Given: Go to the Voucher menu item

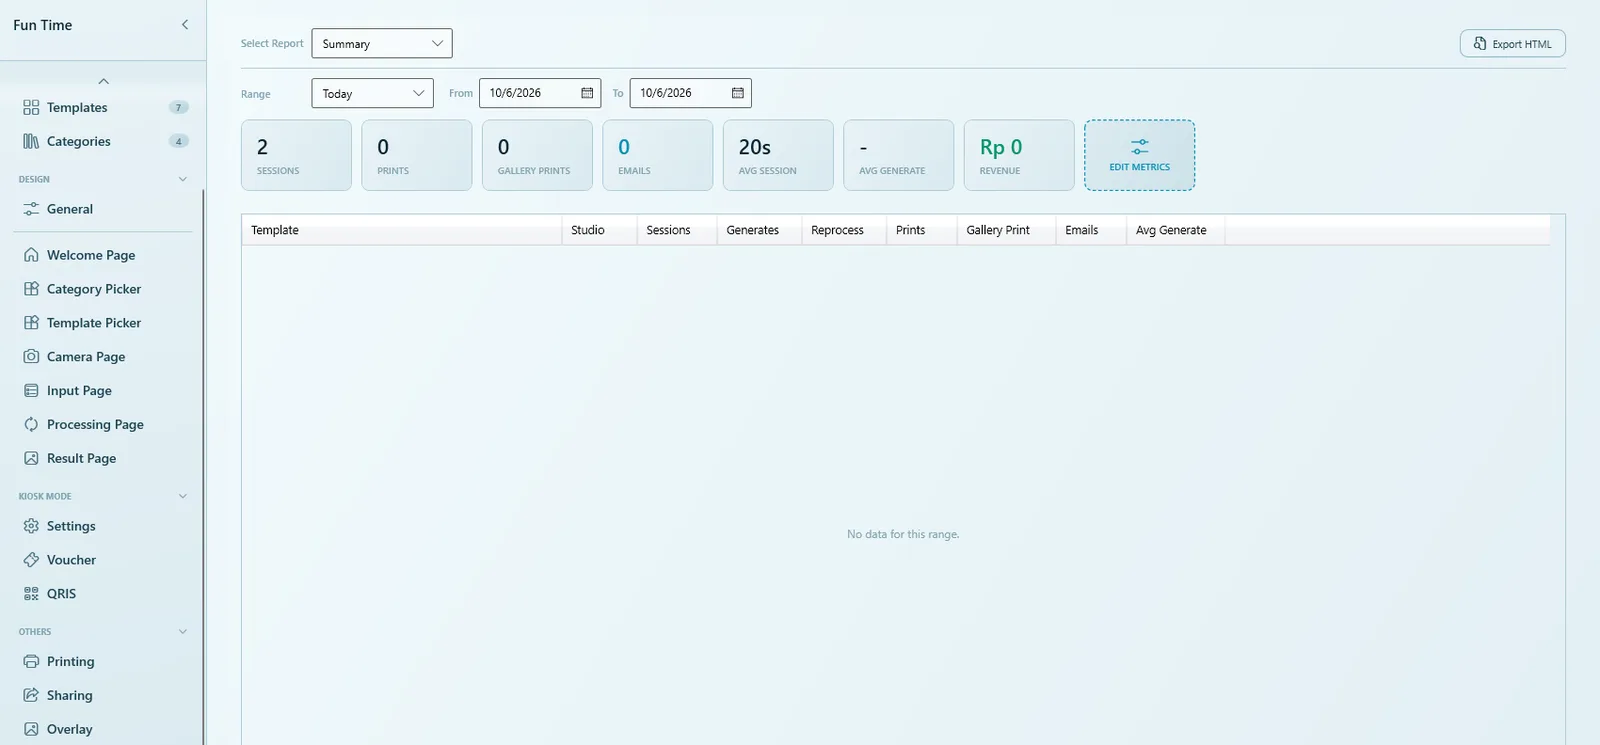Looking at the screenshot, I should [104, 560].
